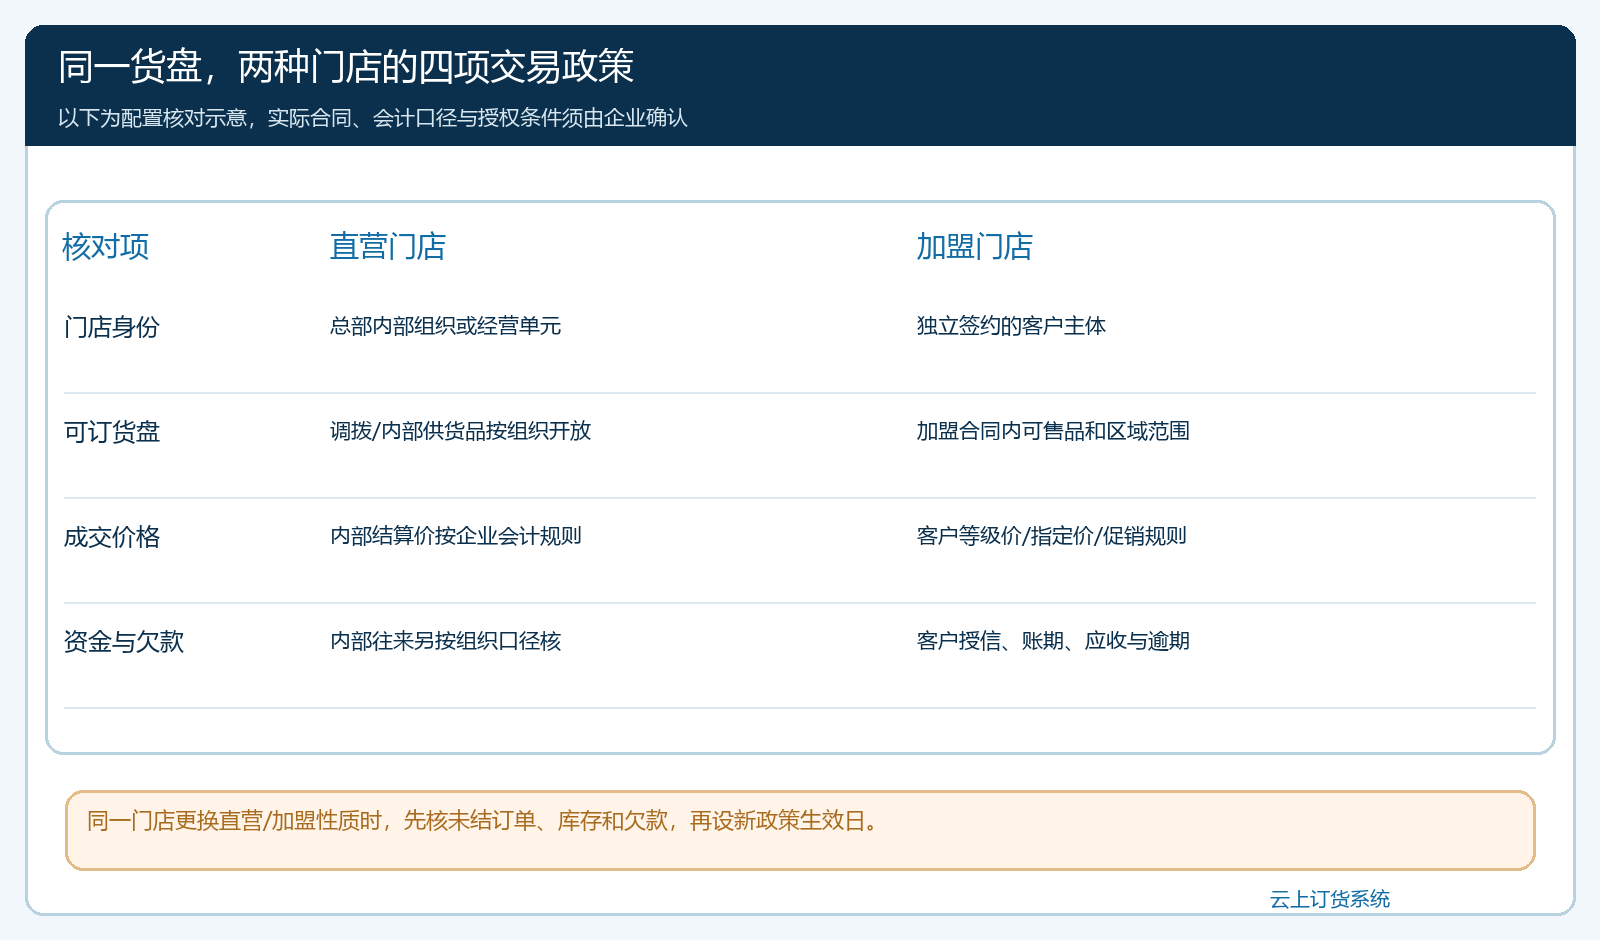
Task: Select the 客户等级价/指定价/促销规则 cell
Action: pos(1052,536)
